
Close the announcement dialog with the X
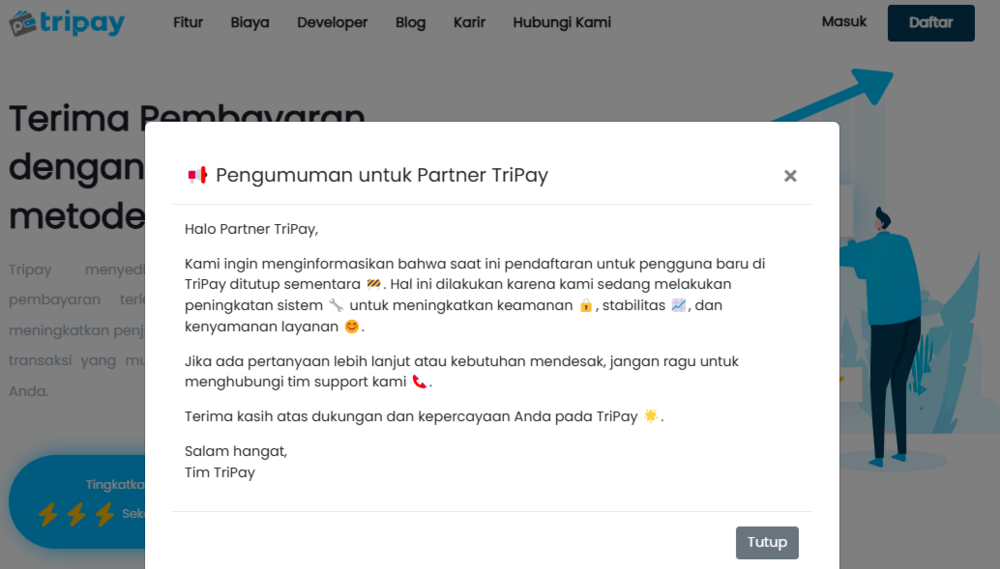pyautogui.click(x=790, y=176)
